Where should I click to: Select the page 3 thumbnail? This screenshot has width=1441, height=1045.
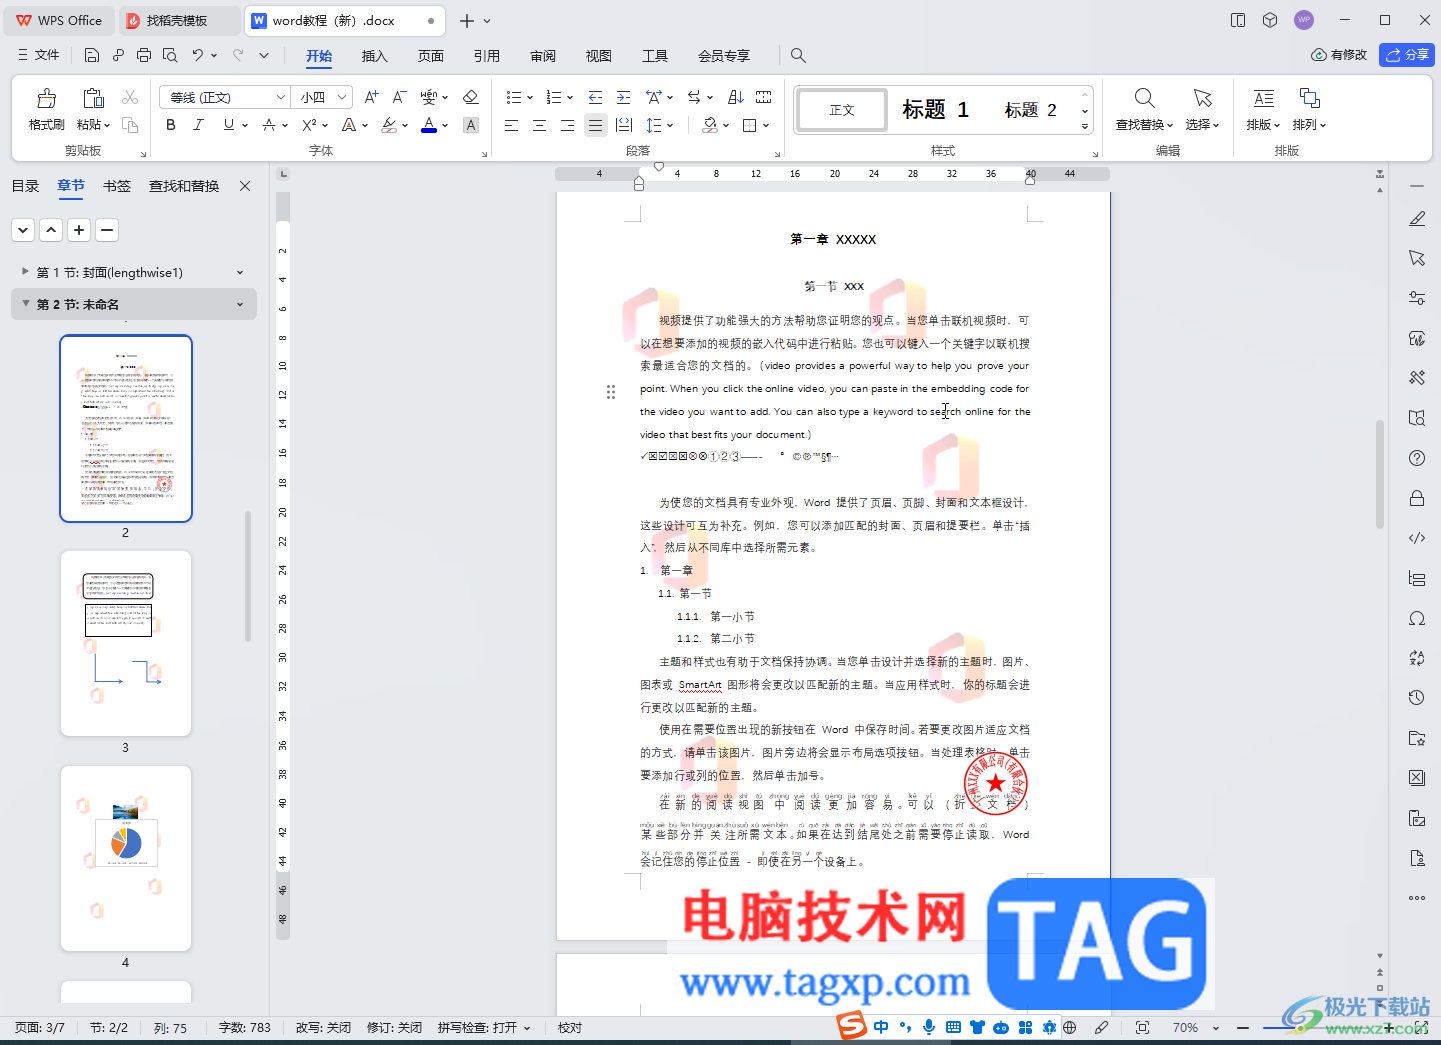pyautogui.click(x=126, y=643)
